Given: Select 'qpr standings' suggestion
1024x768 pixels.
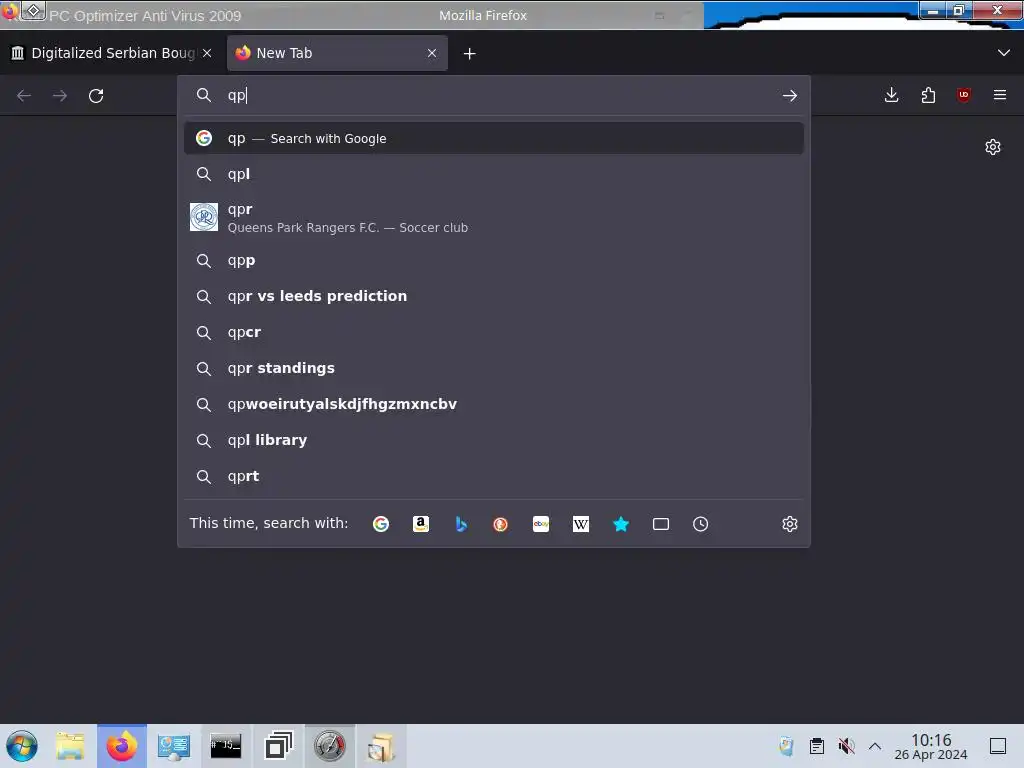Looking at the screenshot, I should (x=494, y=368).
